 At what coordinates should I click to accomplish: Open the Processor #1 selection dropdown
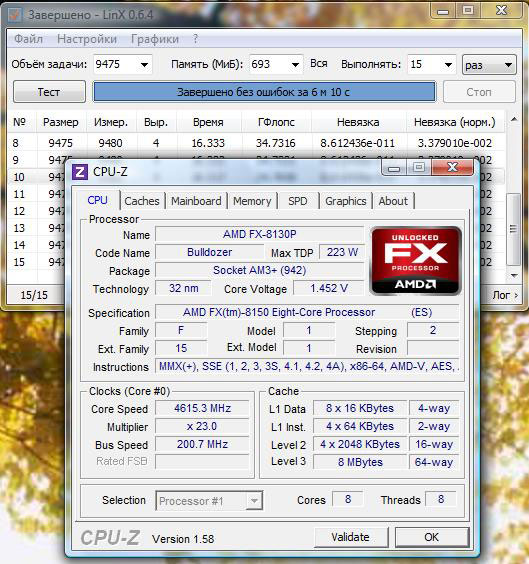209,501
